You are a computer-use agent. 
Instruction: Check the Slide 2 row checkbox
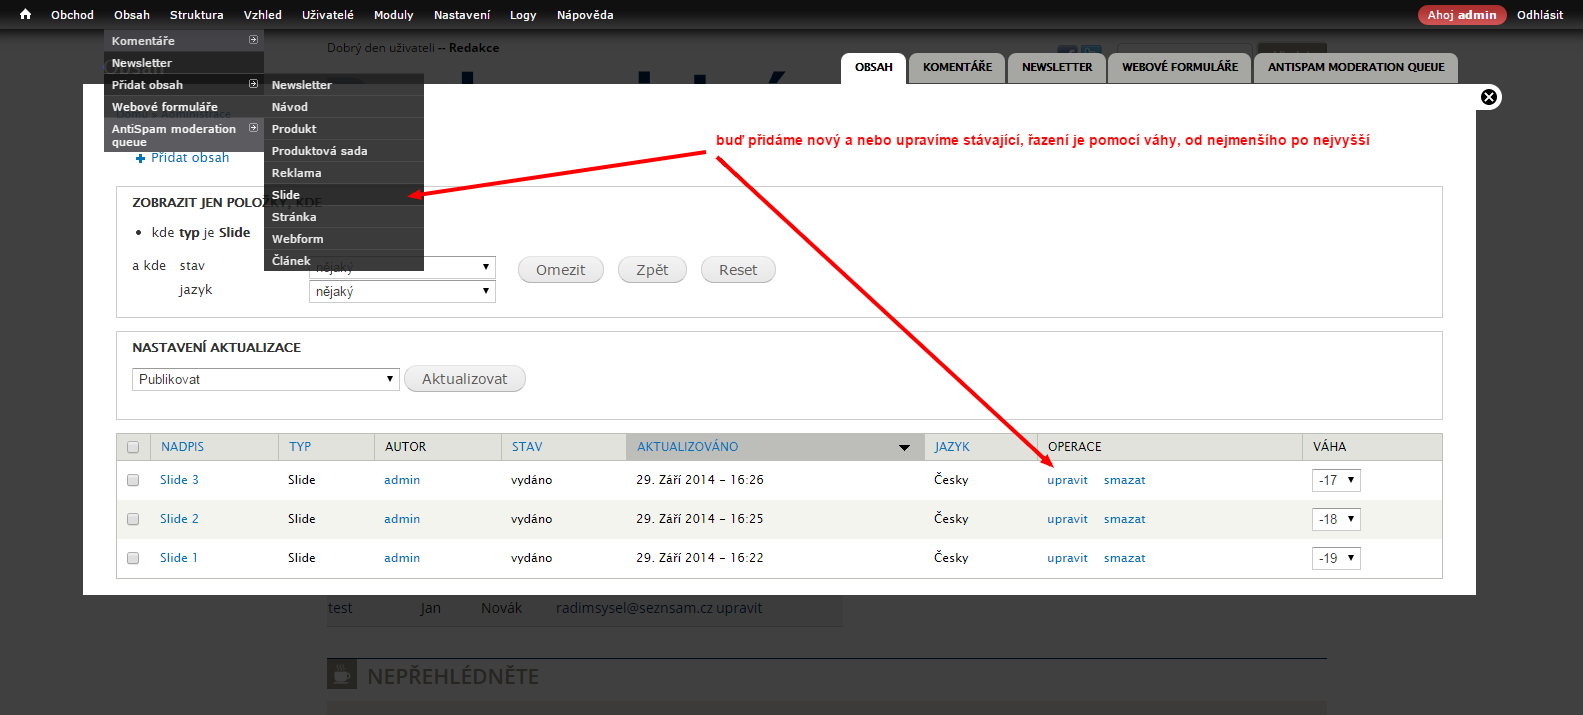(x=133, y=519)
